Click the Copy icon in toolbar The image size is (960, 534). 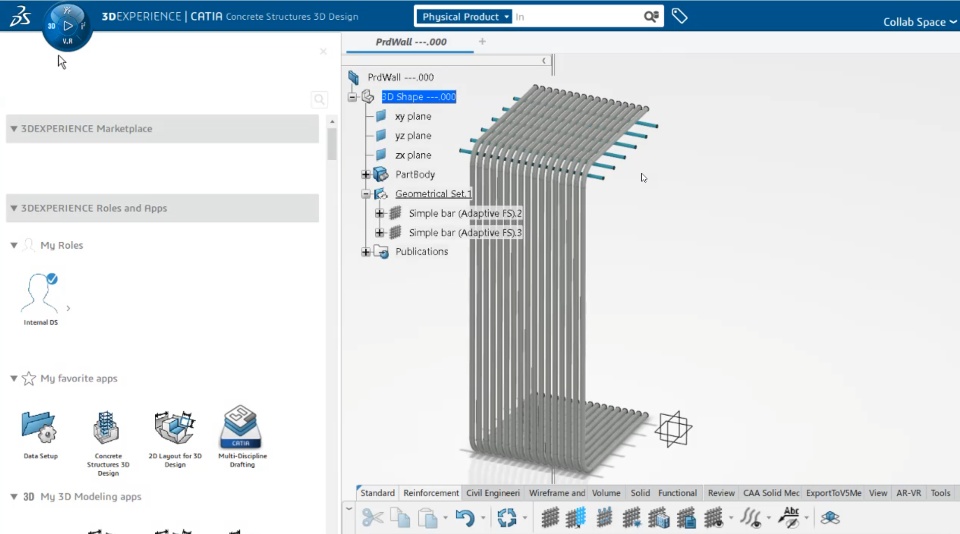[400, 518]
